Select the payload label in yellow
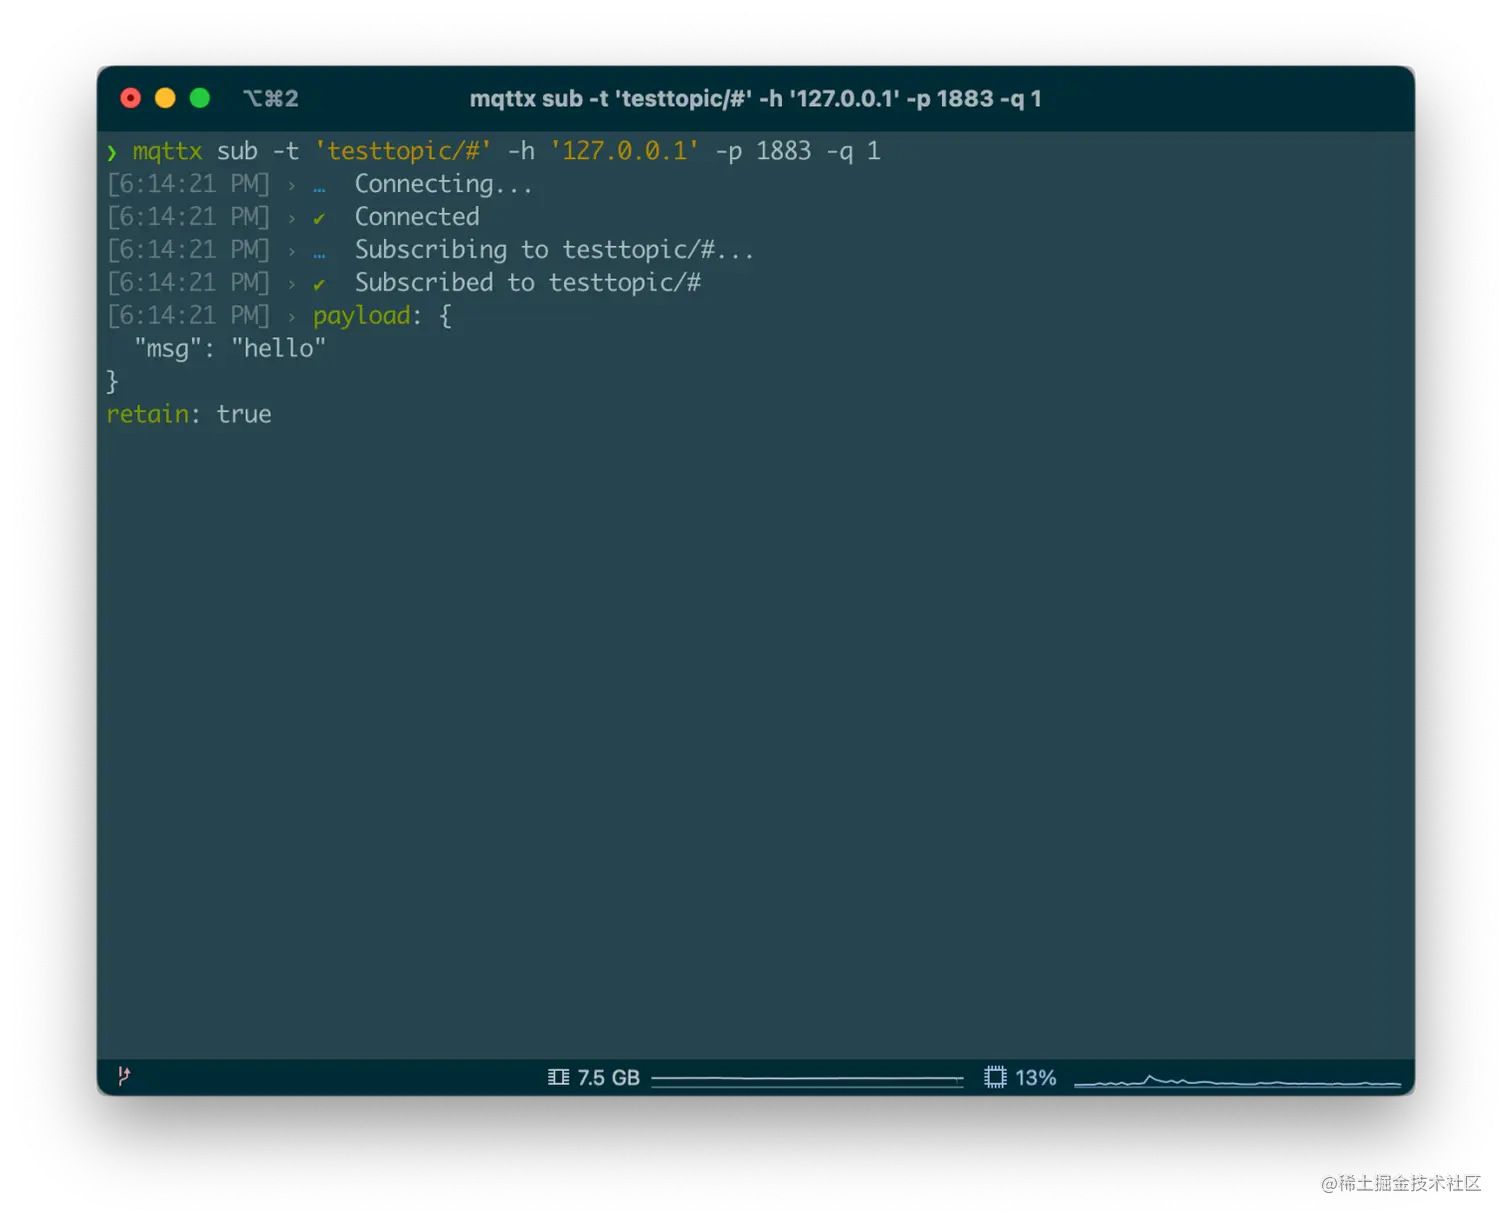The image size is (1512, 1224). (x=362, y=315)
